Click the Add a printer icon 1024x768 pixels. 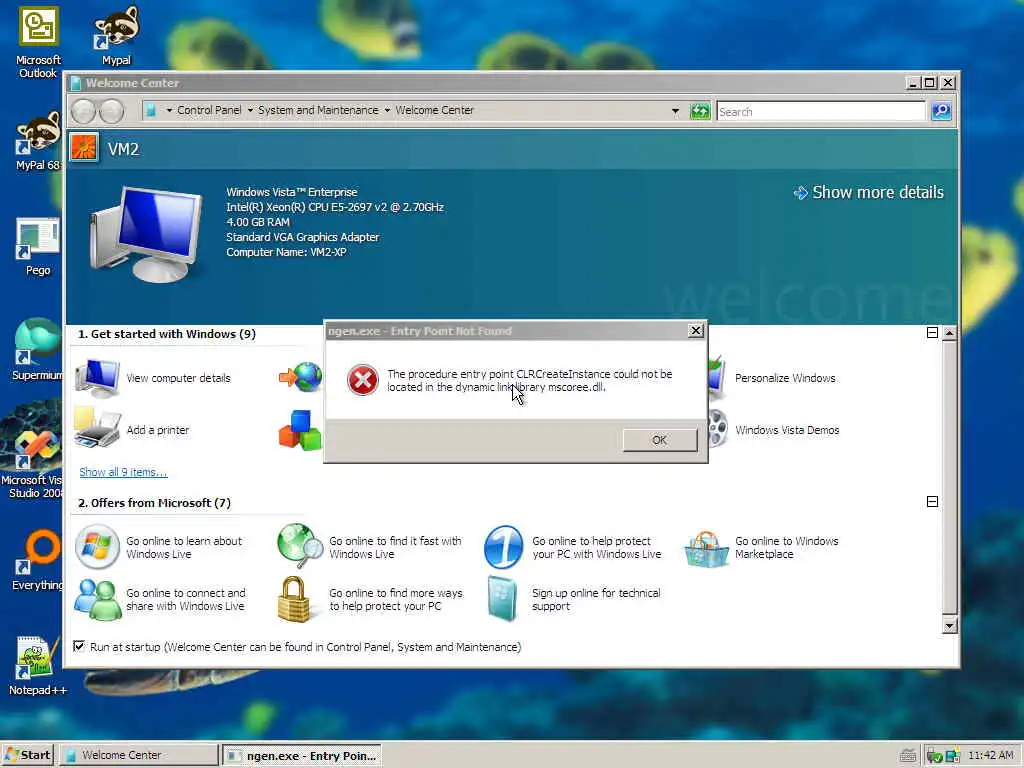97,428
